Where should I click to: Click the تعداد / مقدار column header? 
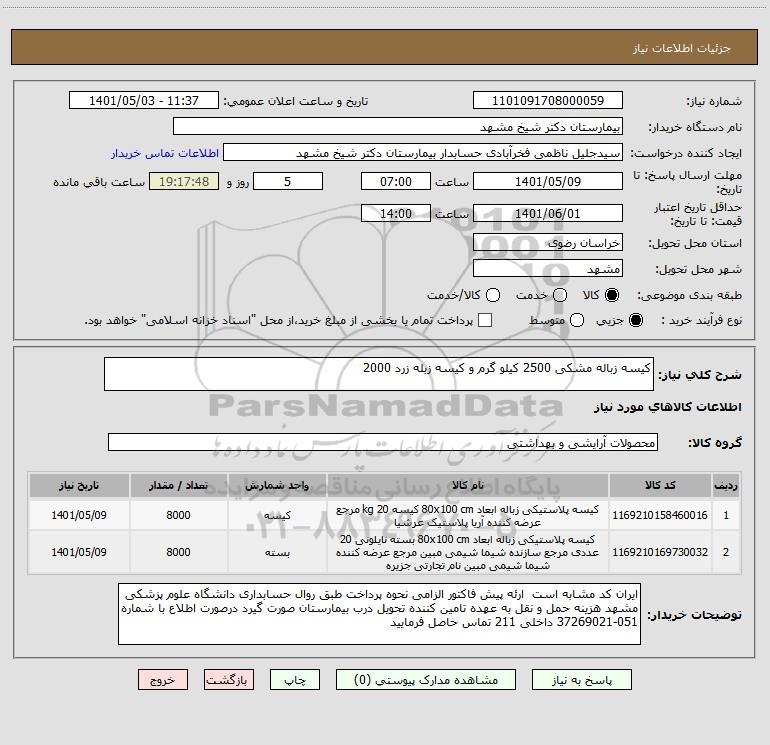[x=178, y=486]
